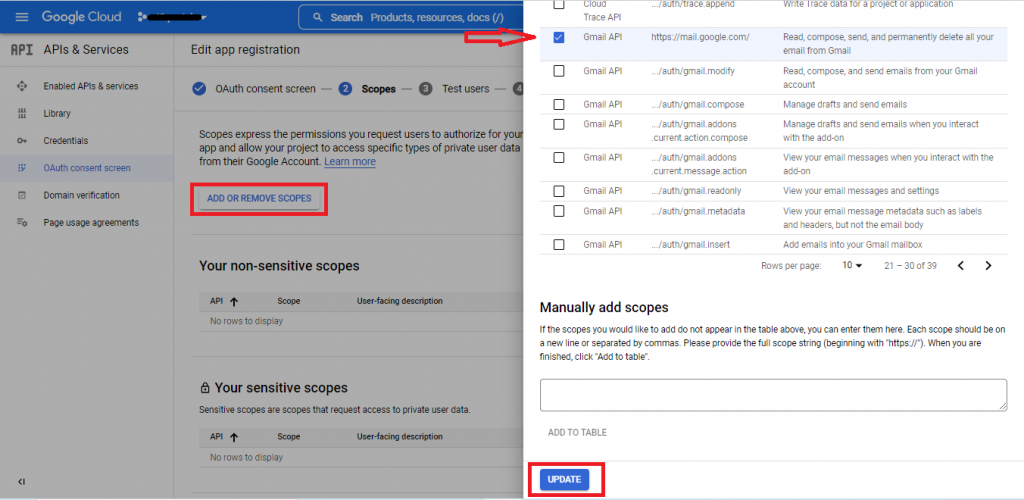The image size is (1024, 500).
Task: Click the APIs & Services API icon
Action: [x=21, y=50]
